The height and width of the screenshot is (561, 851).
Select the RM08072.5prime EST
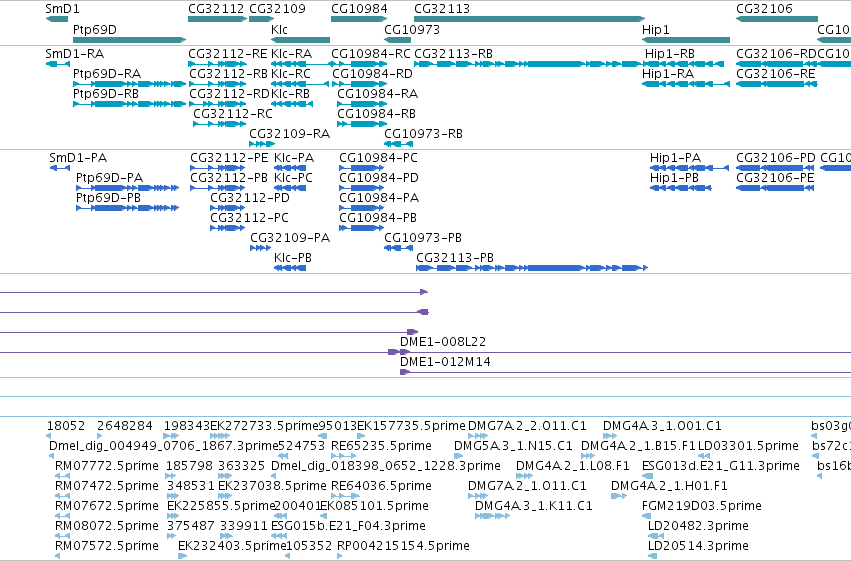pos(62,536)
